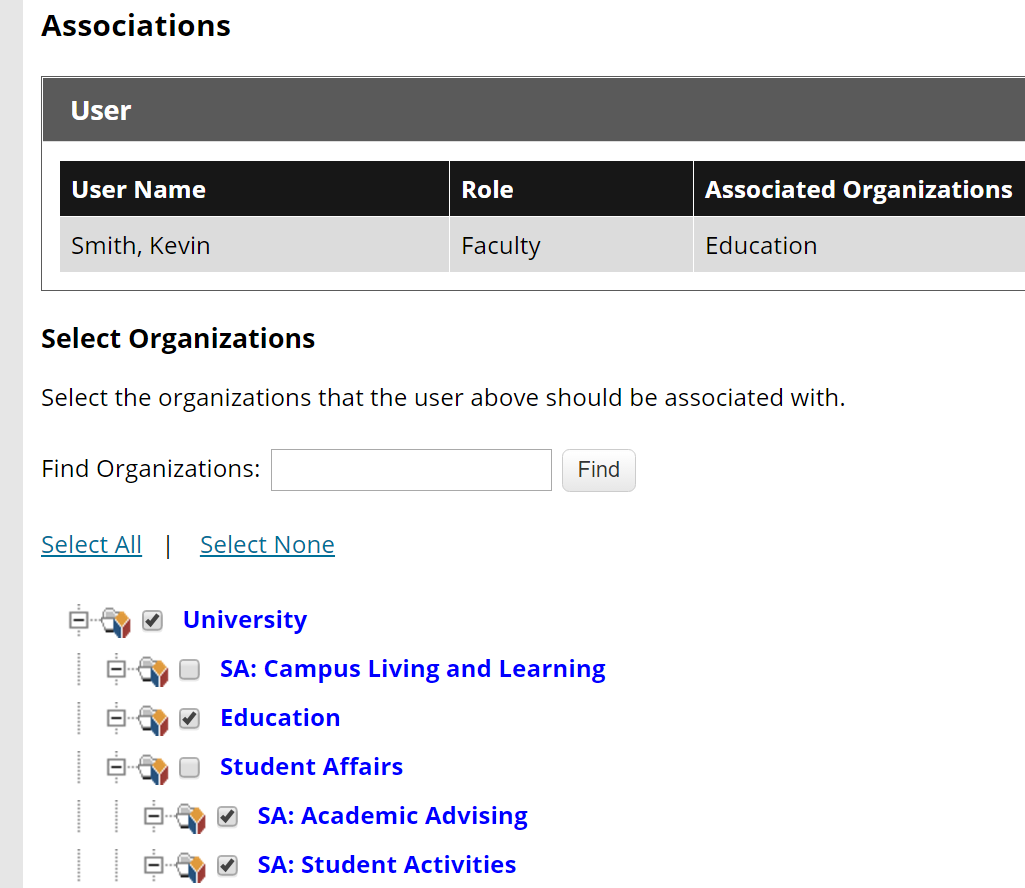1025x888 pixels.
Task: Collapse the SA: Campus Living and Learning node
Action: point(116,668)
